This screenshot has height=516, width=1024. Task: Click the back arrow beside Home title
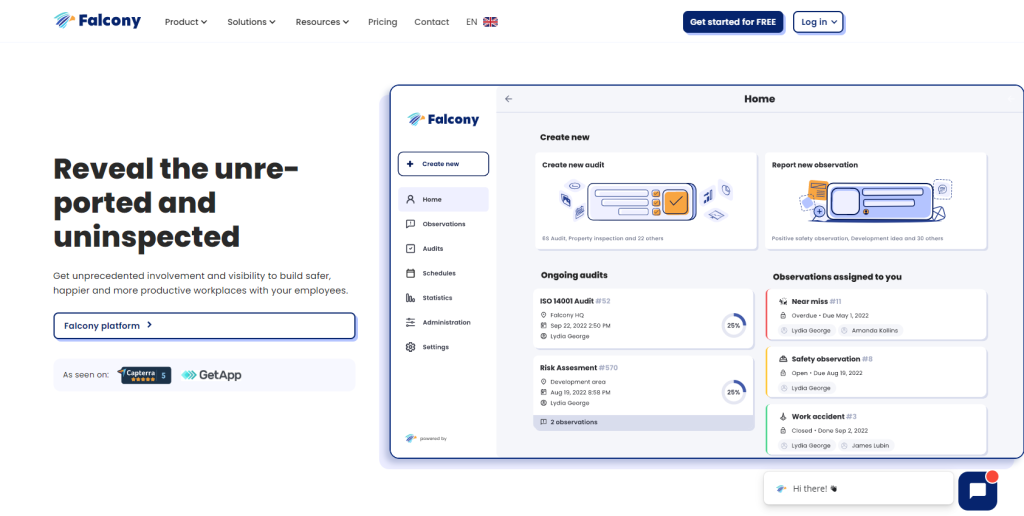coord(508,99)
